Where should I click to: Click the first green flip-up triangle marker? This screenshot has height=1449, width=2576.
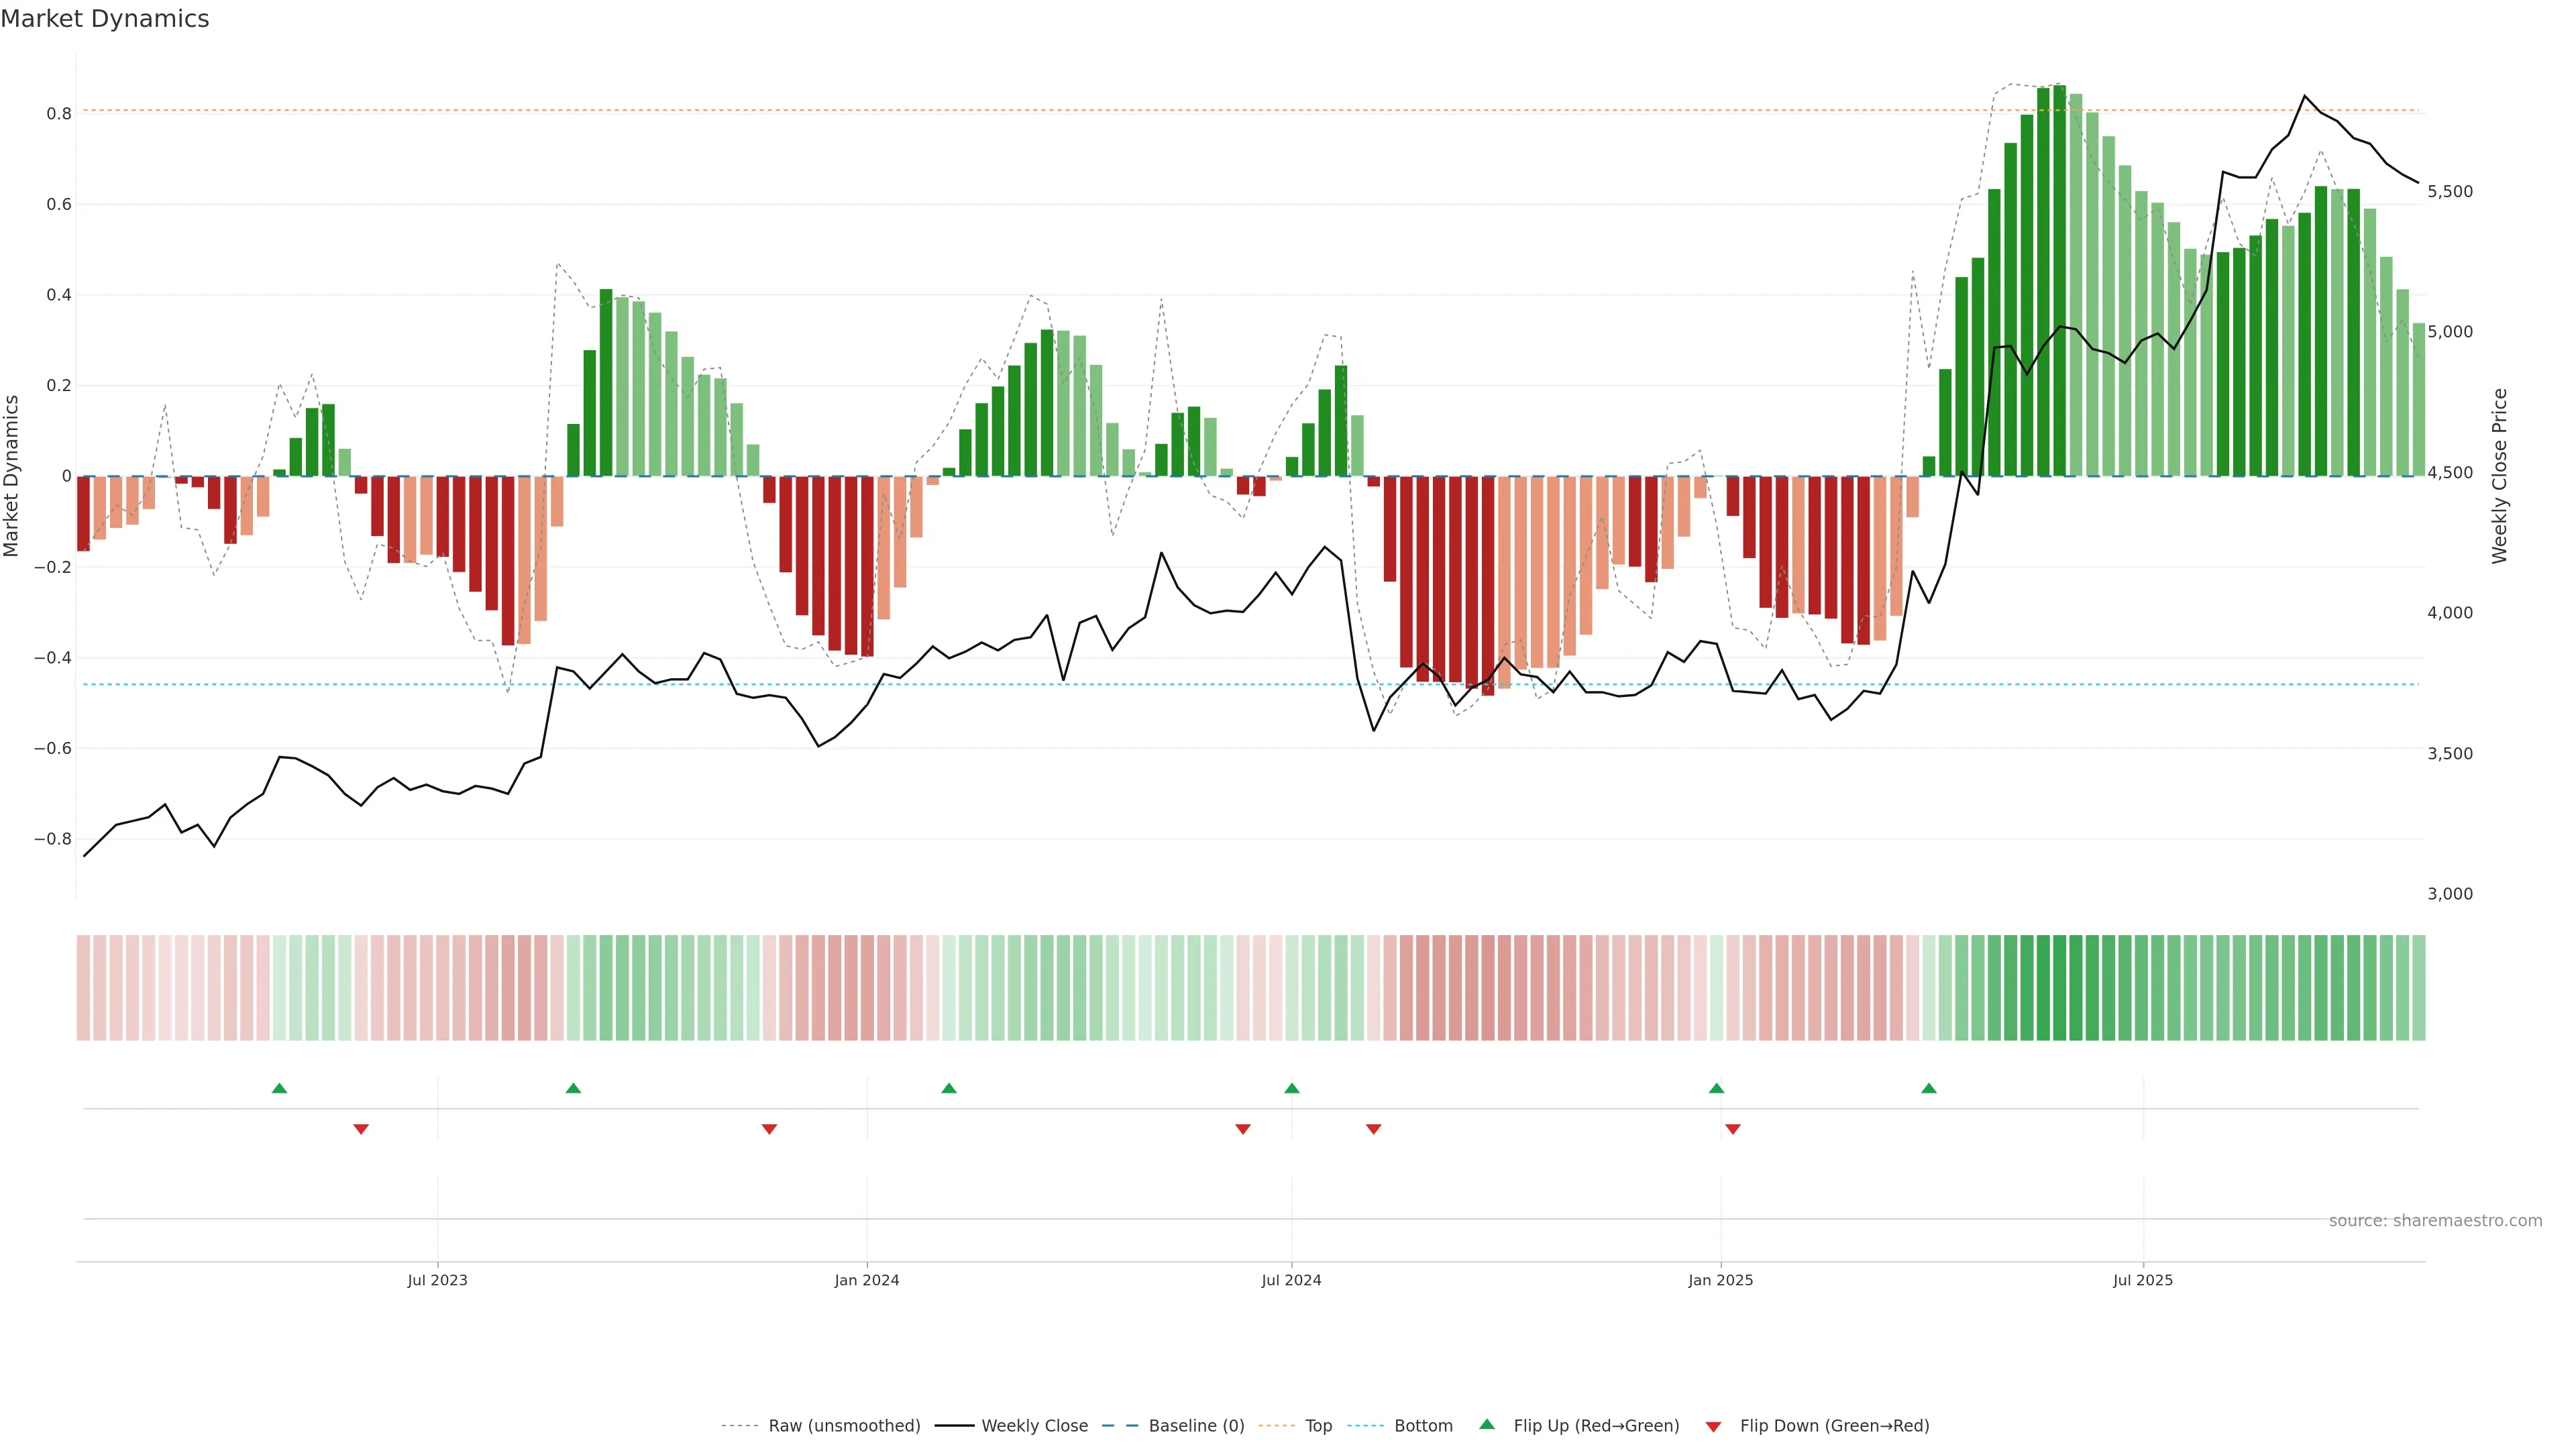(x=280, y=1088)
